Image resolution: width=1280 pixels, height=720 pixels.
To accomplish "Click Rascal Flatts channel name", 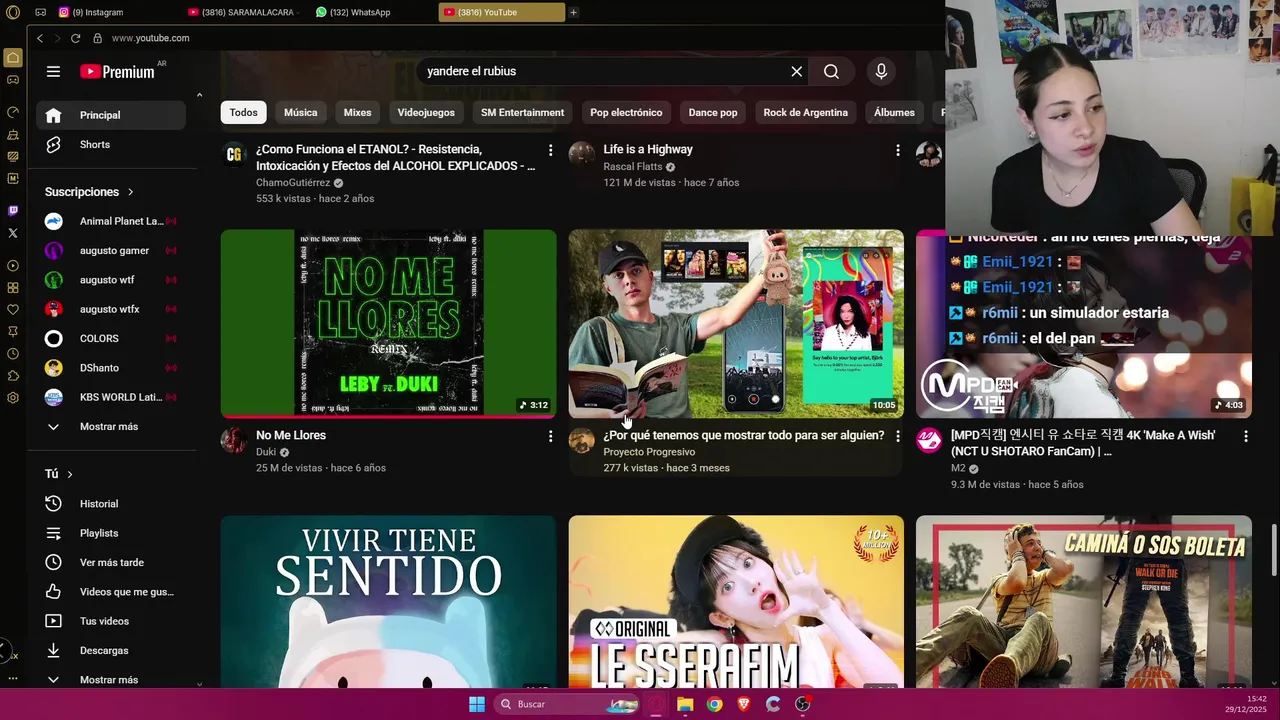I will (633, 167).
